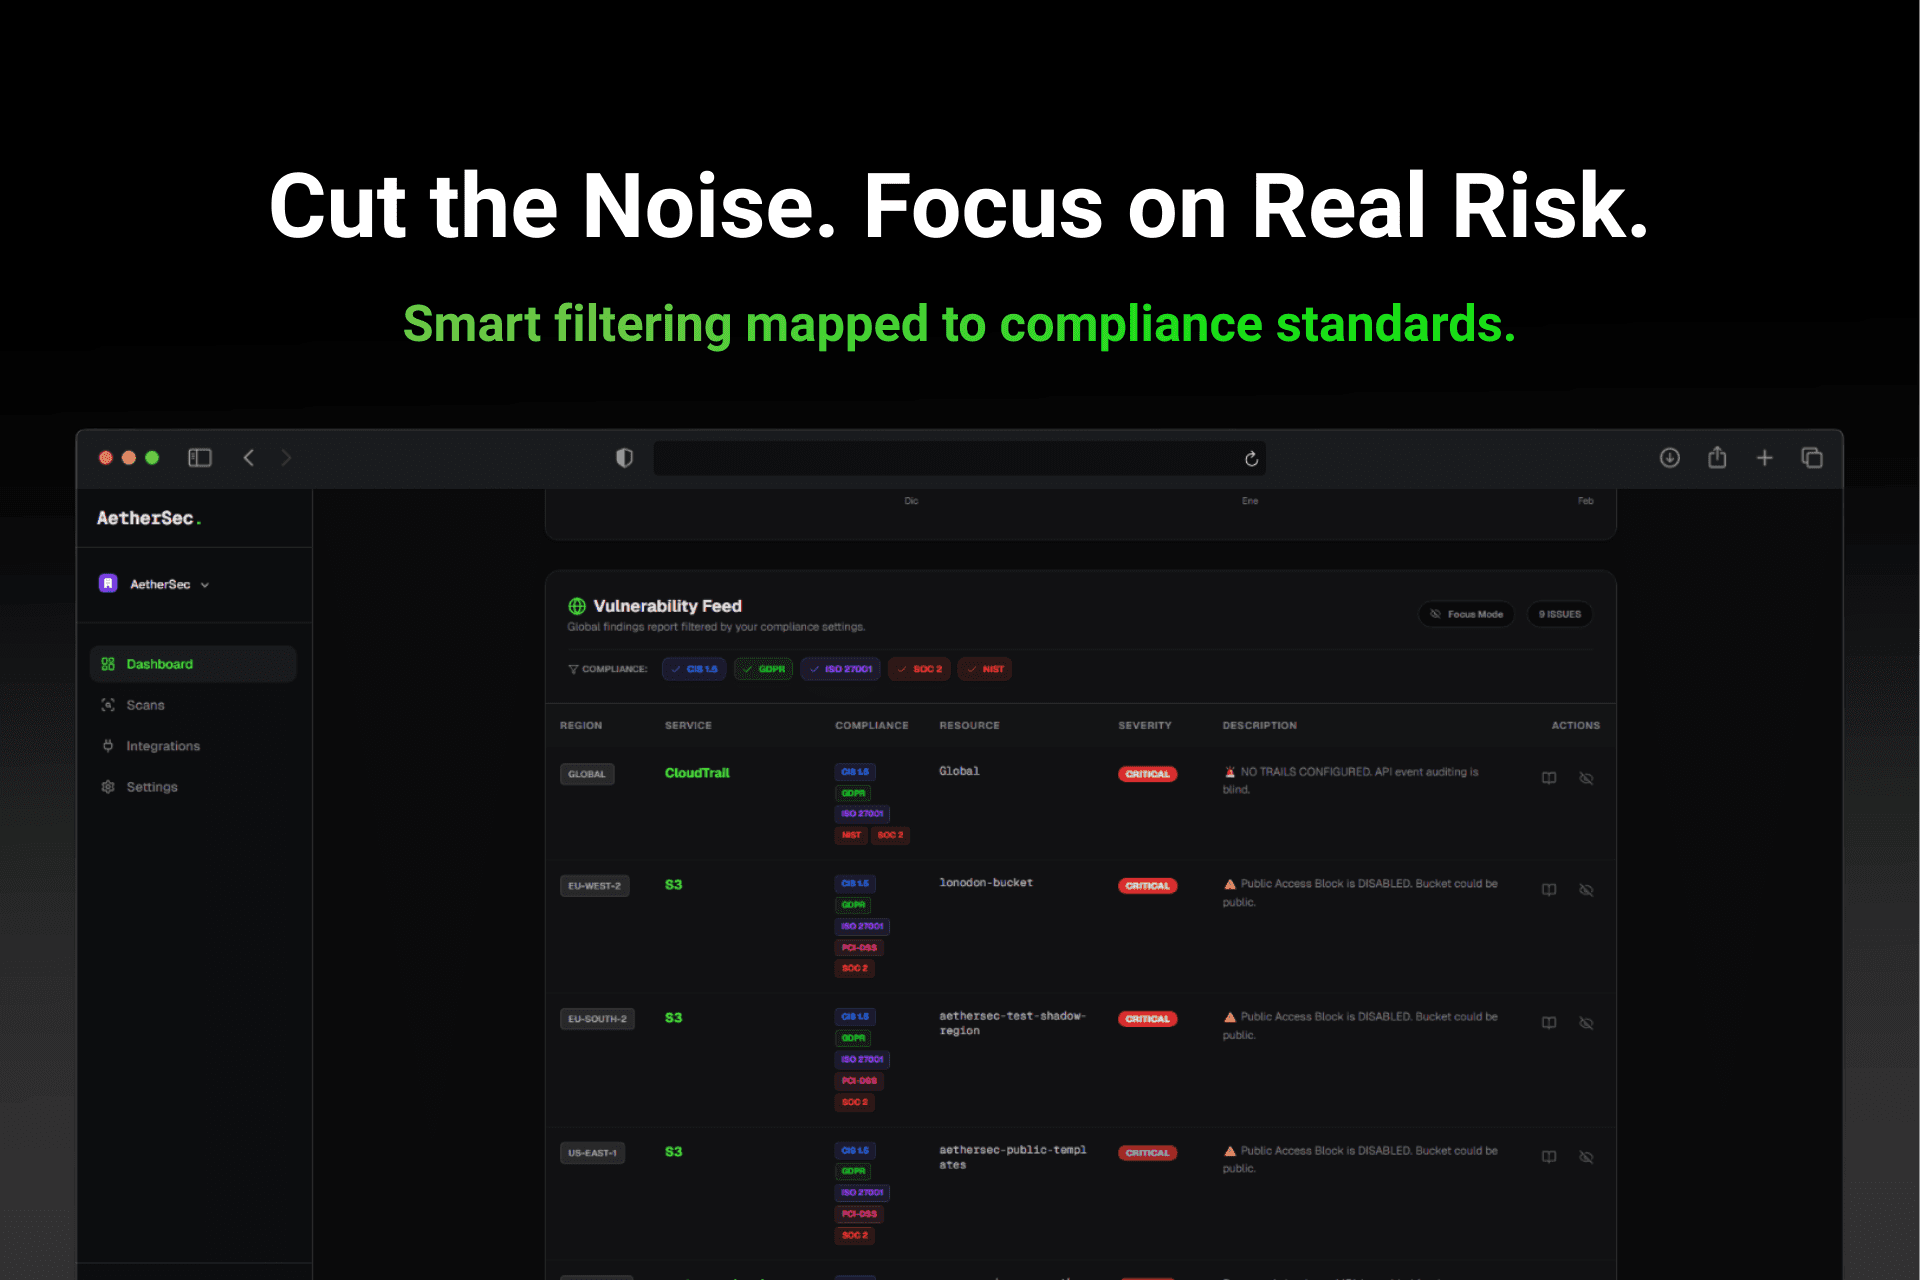Click the browser address bar

click(x=945, y=459)
